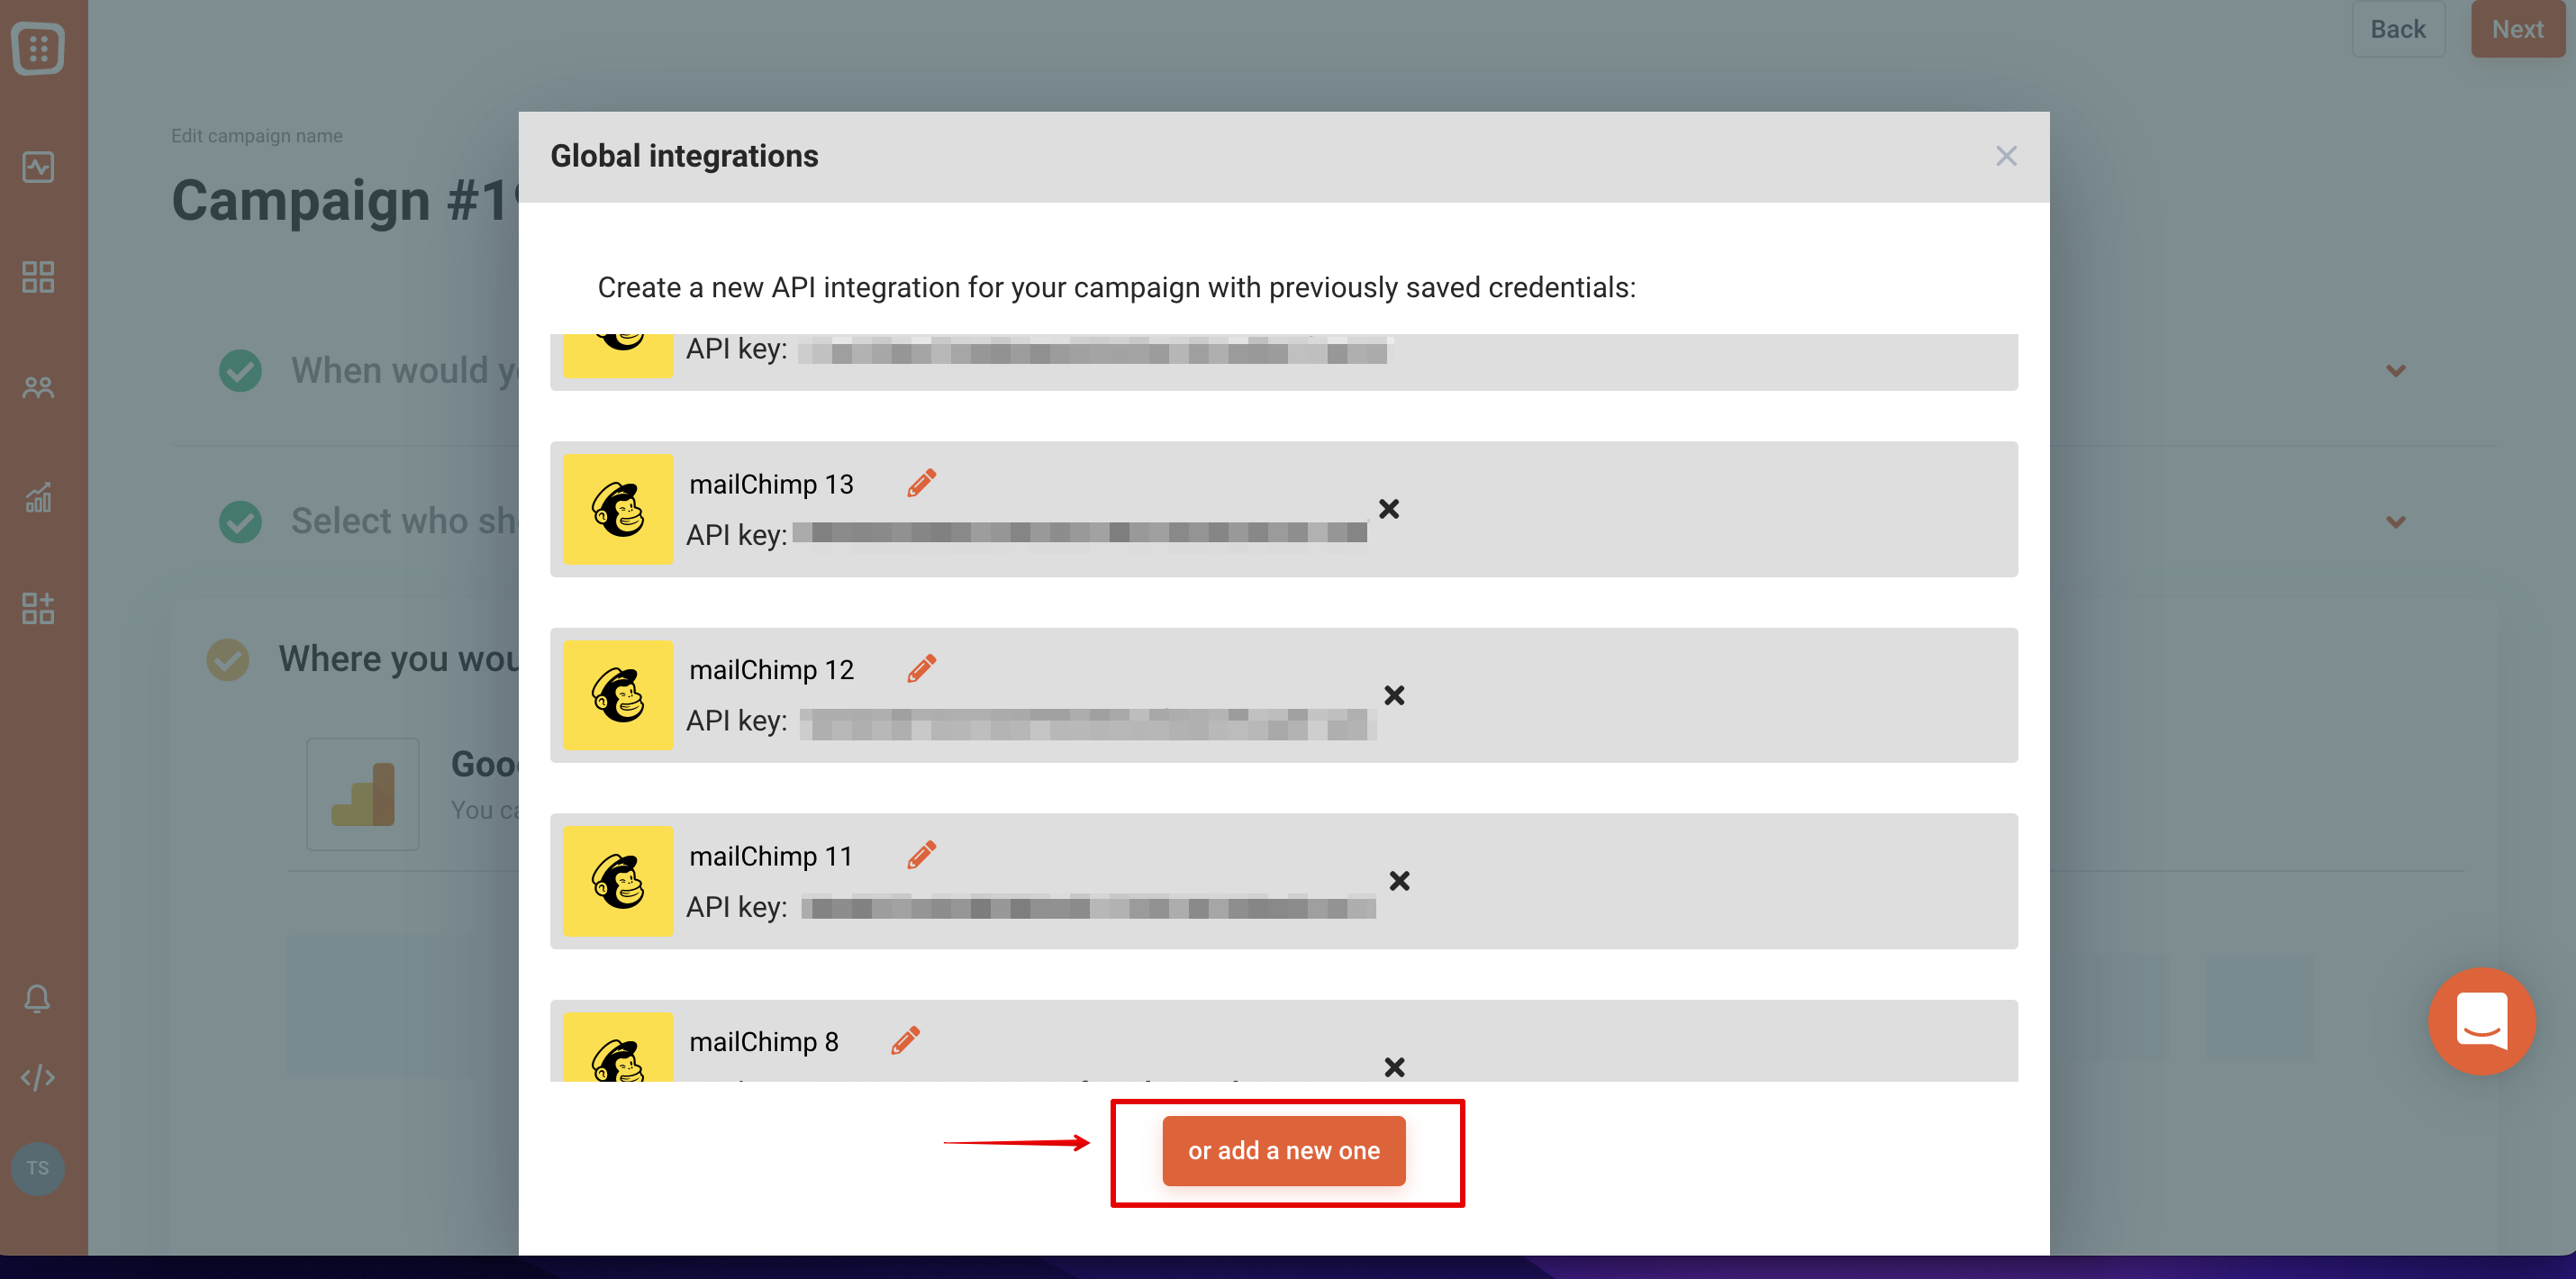Expand the 'Select who sh...' section chevron
The height and width of the screenshot is (1279, 2576).
pyautogui.click(x=2396, y=522)
